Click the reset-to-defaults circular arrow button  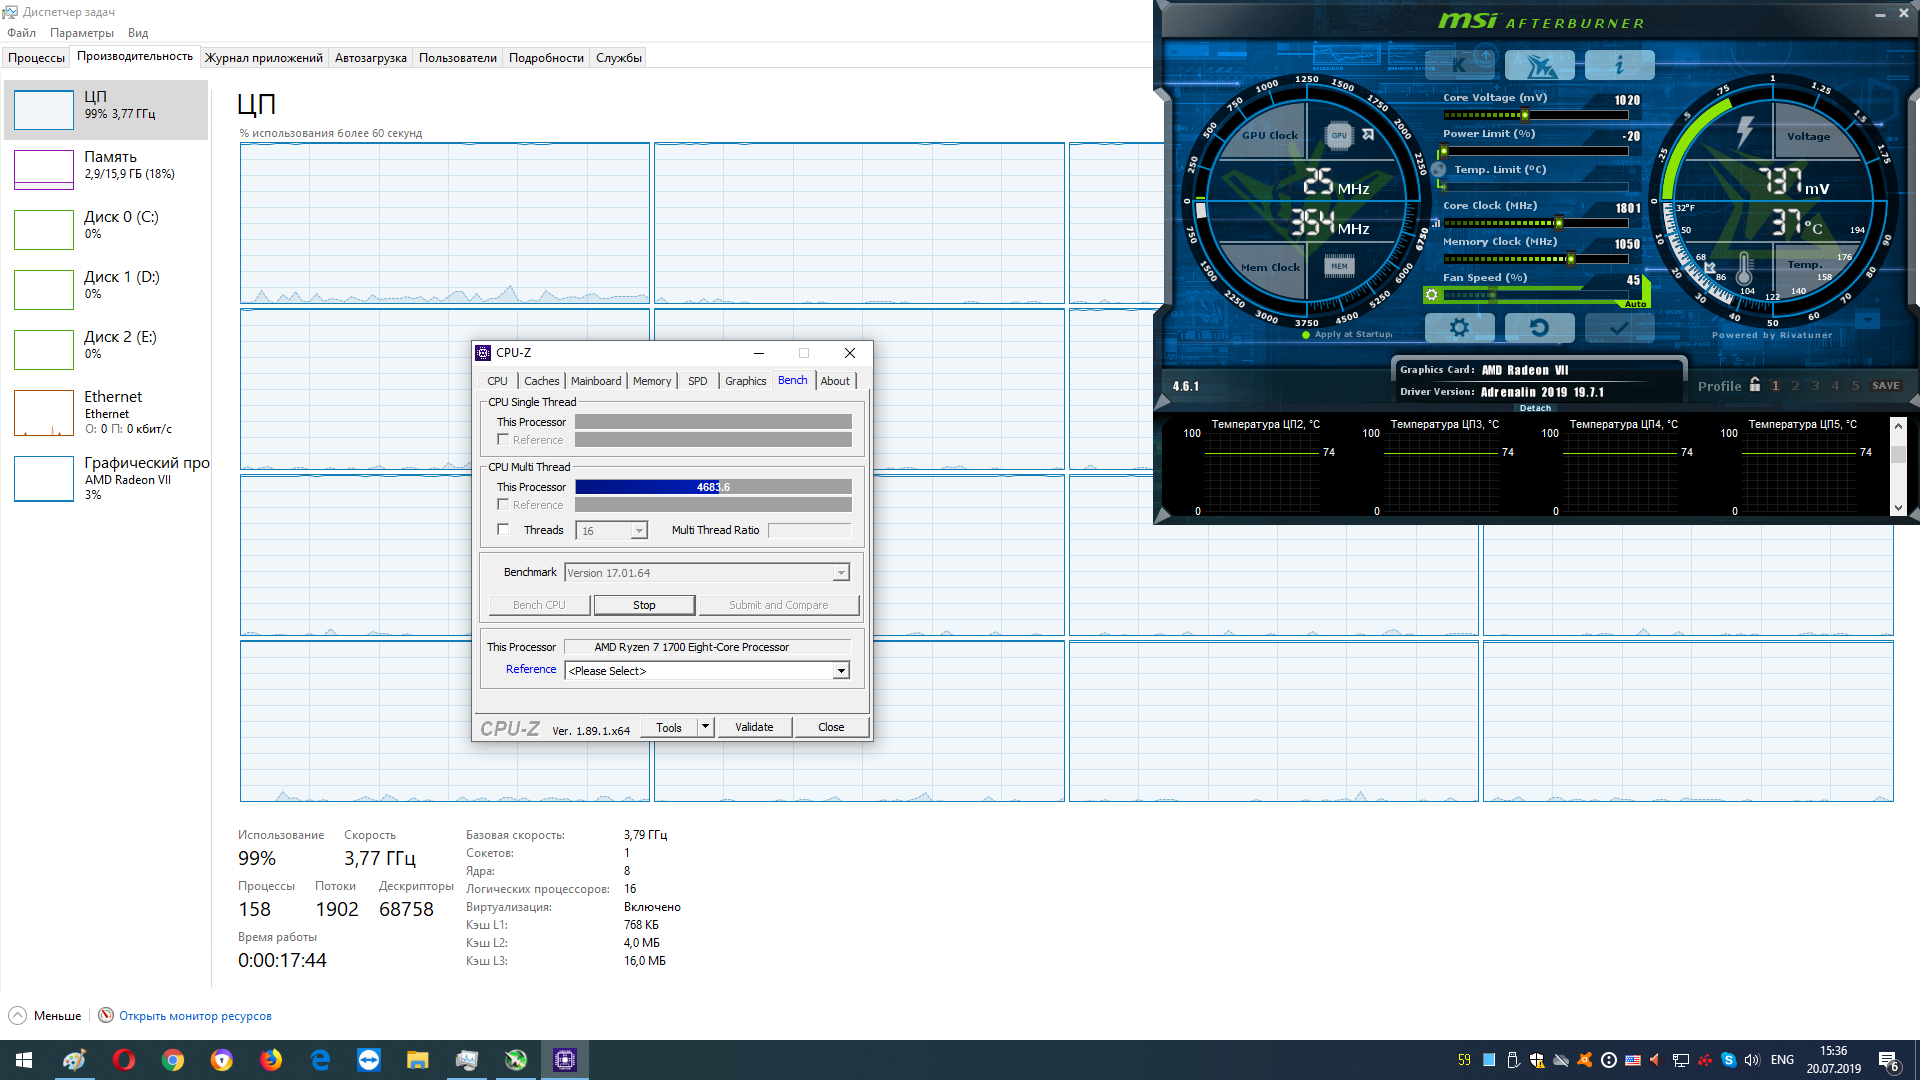[x=1539, y=328]
